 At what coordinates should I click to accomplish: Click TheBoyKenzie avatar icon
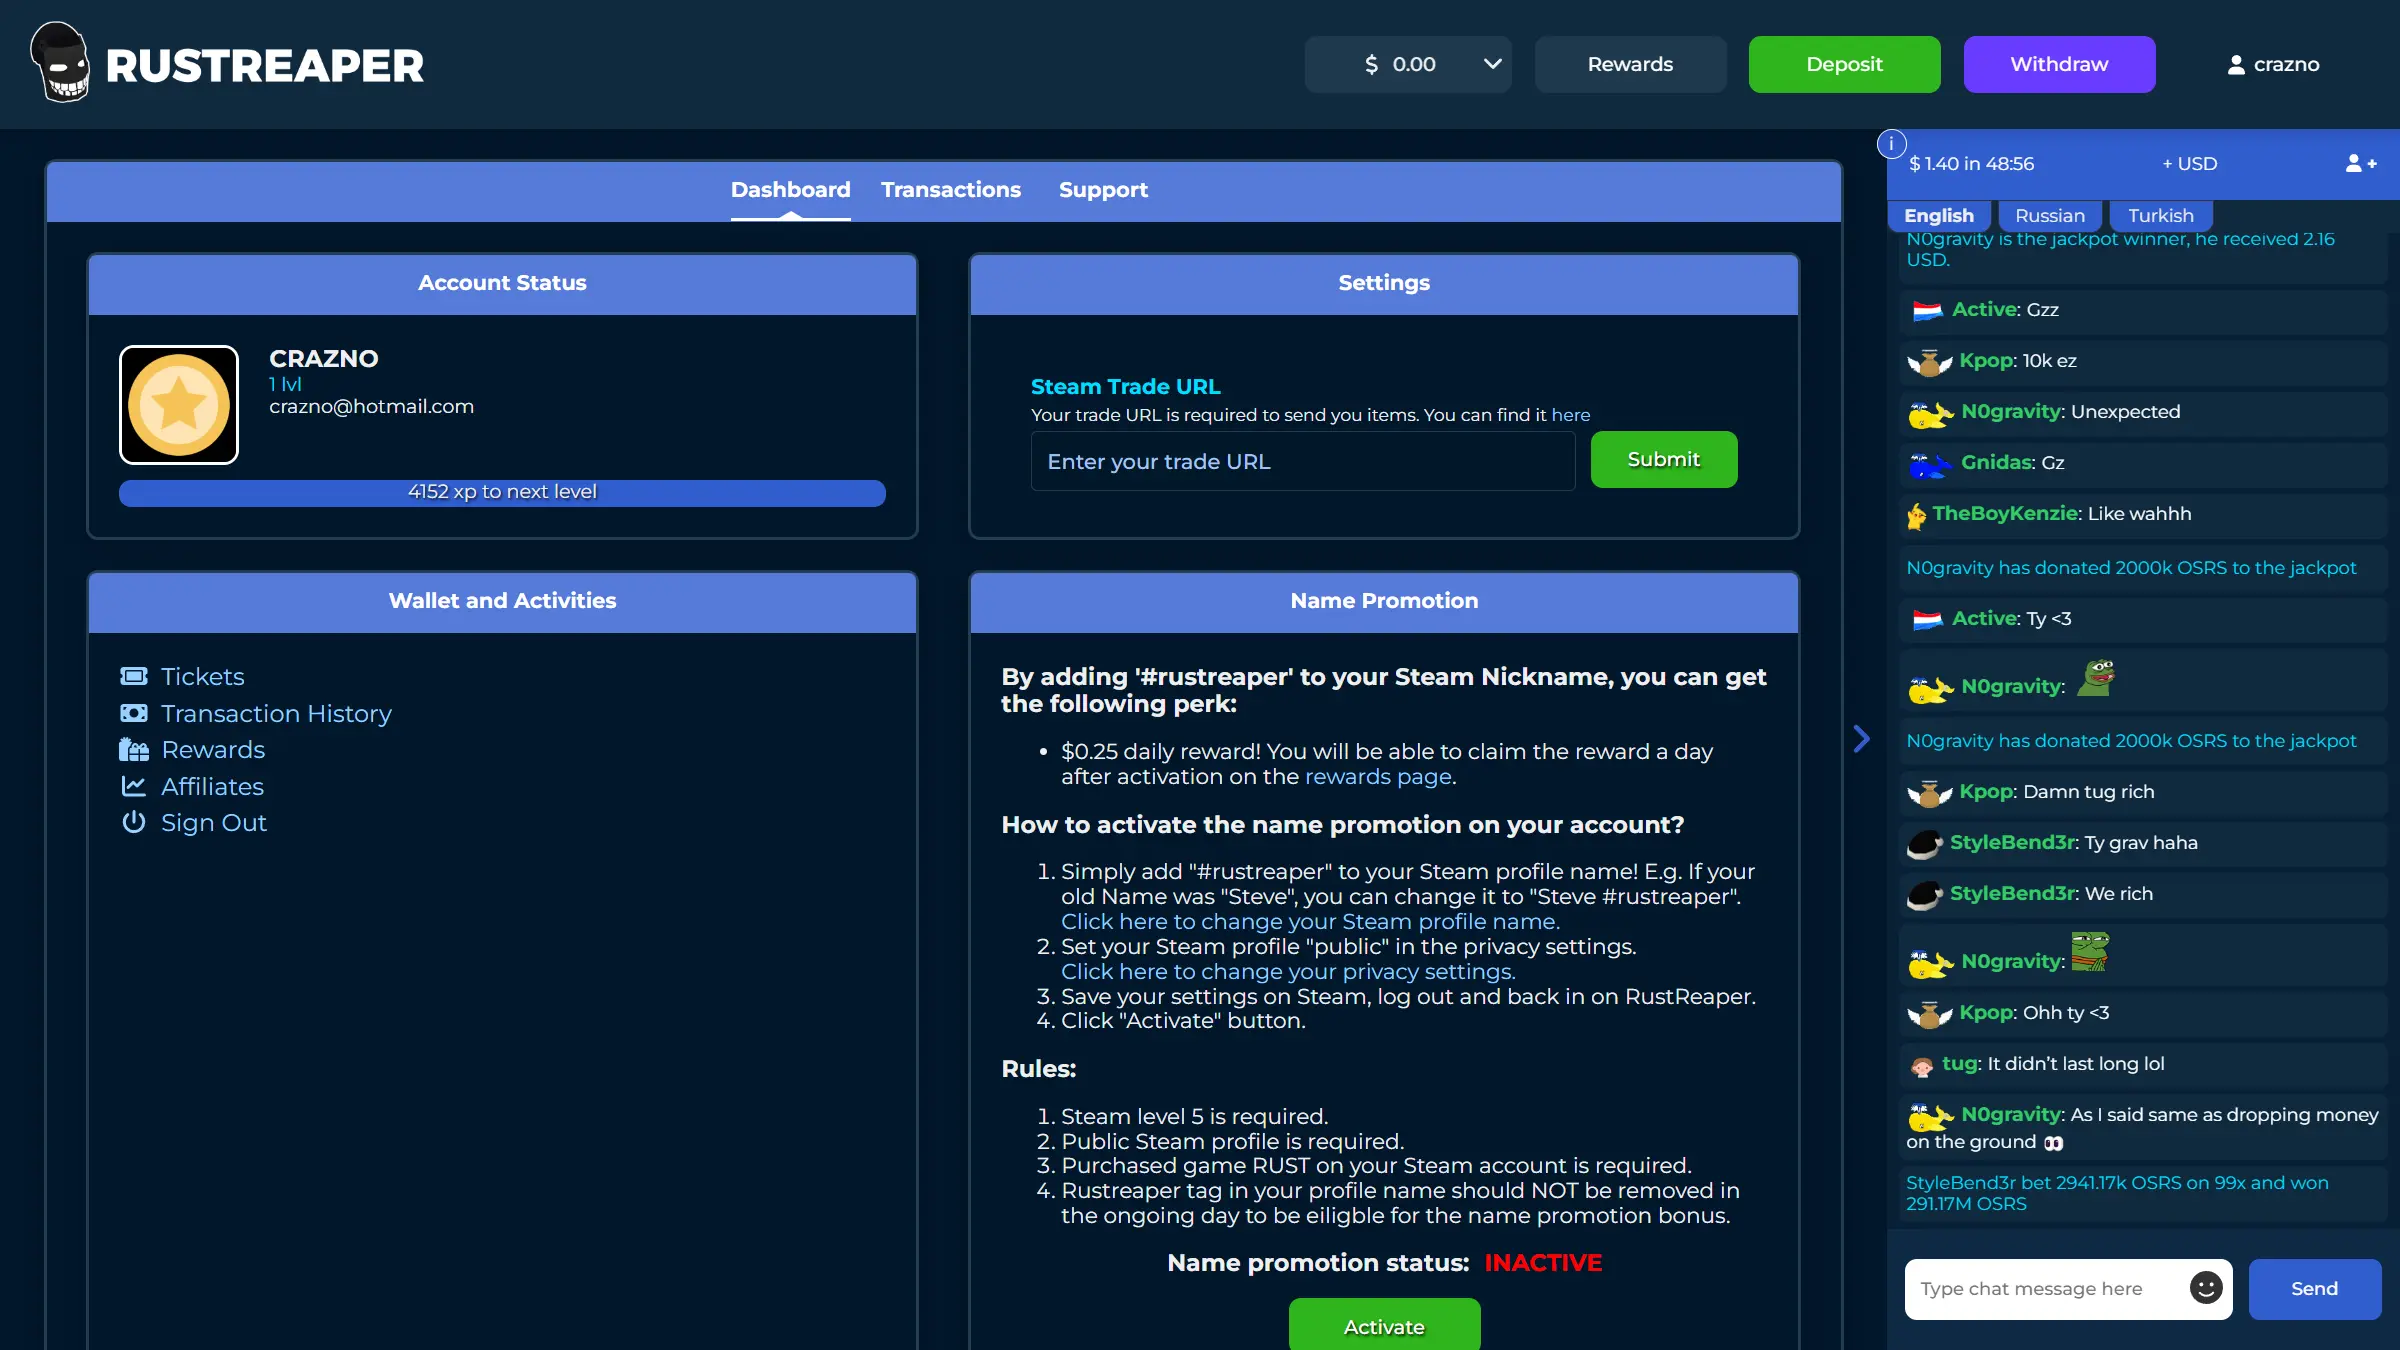[x=1916, y=516]
